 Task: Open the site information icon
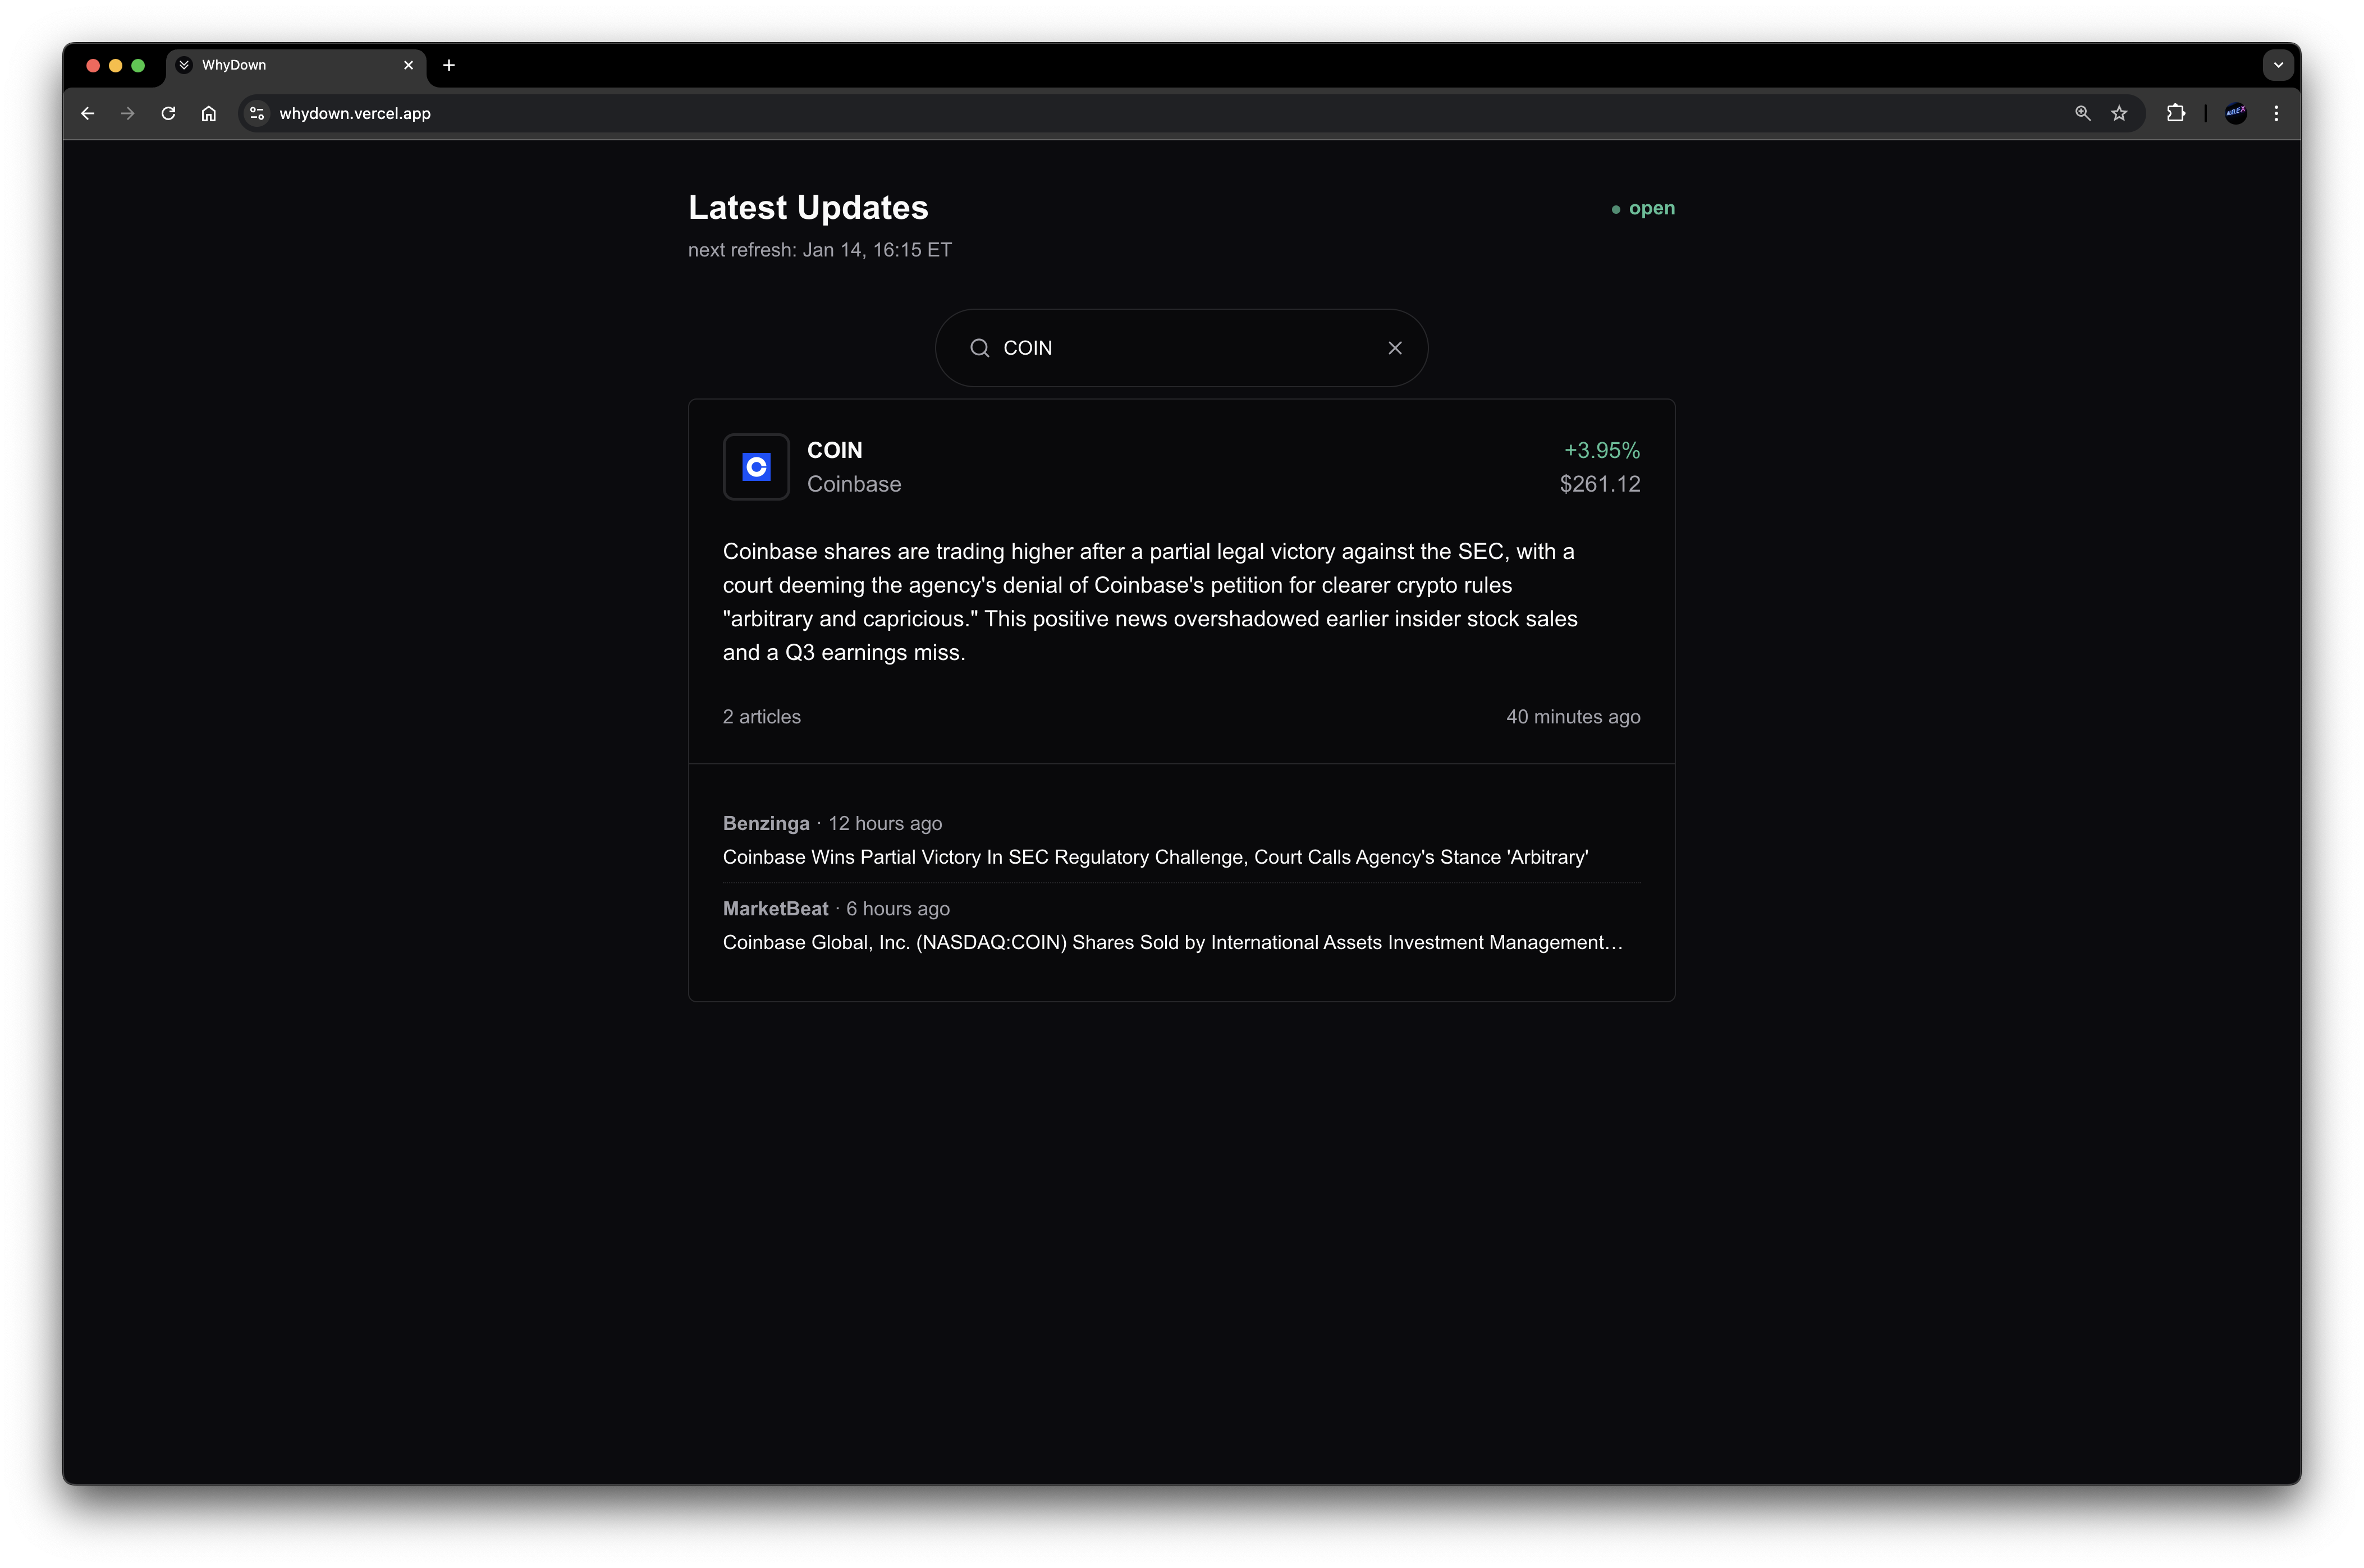(257, 114)
